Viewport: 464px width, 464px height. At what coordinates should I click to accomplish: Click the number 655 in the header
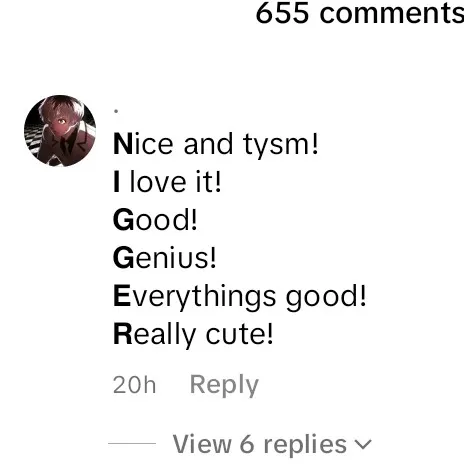click(x=282, y=13)
